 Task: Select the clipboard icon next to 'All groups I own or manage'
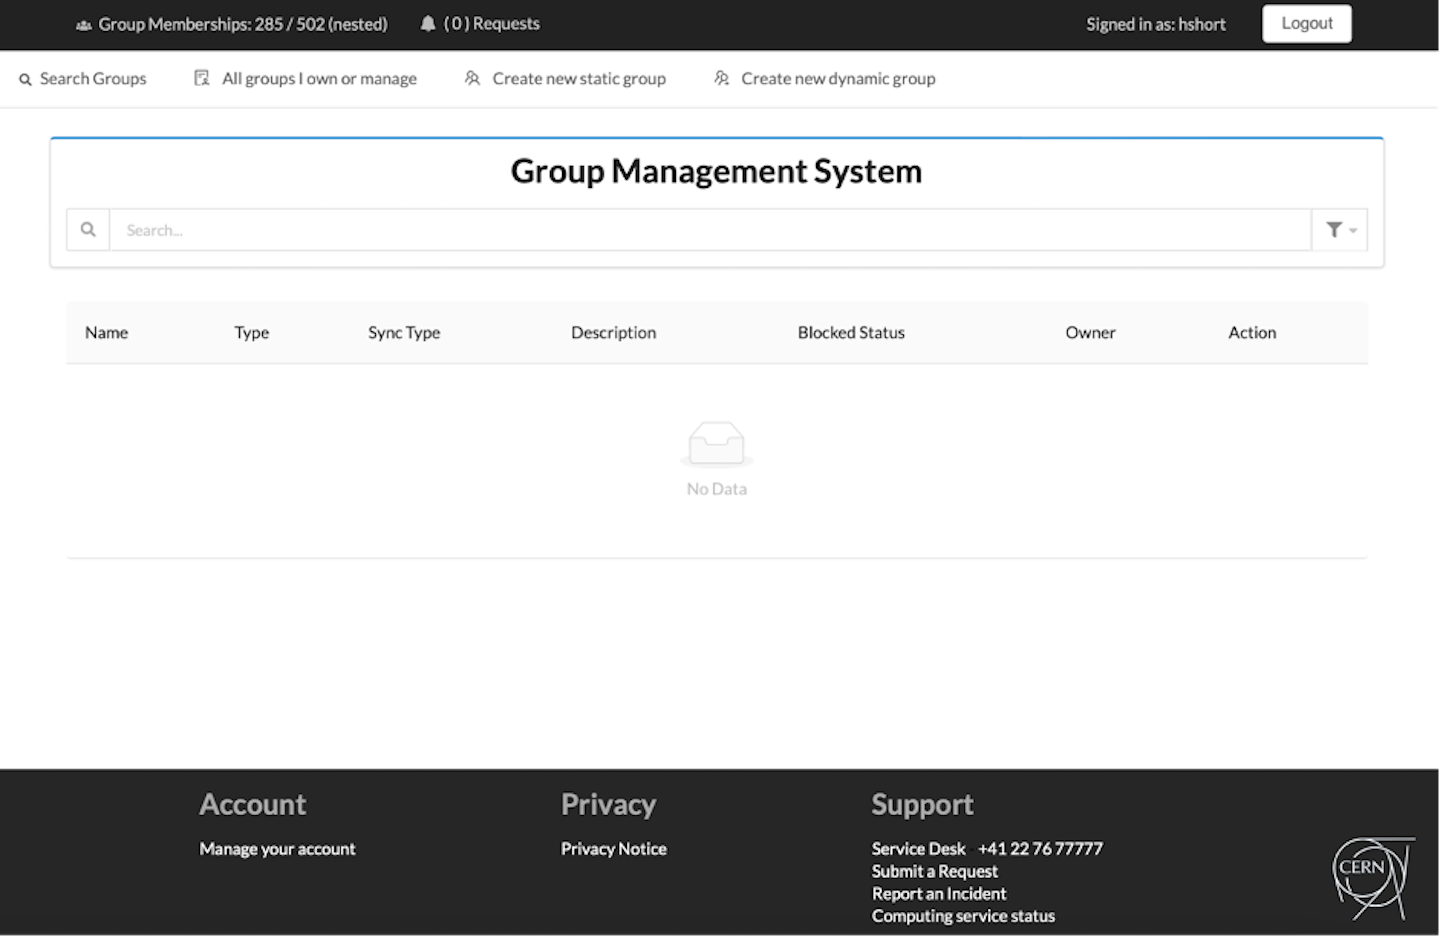[x=201, y=77]
